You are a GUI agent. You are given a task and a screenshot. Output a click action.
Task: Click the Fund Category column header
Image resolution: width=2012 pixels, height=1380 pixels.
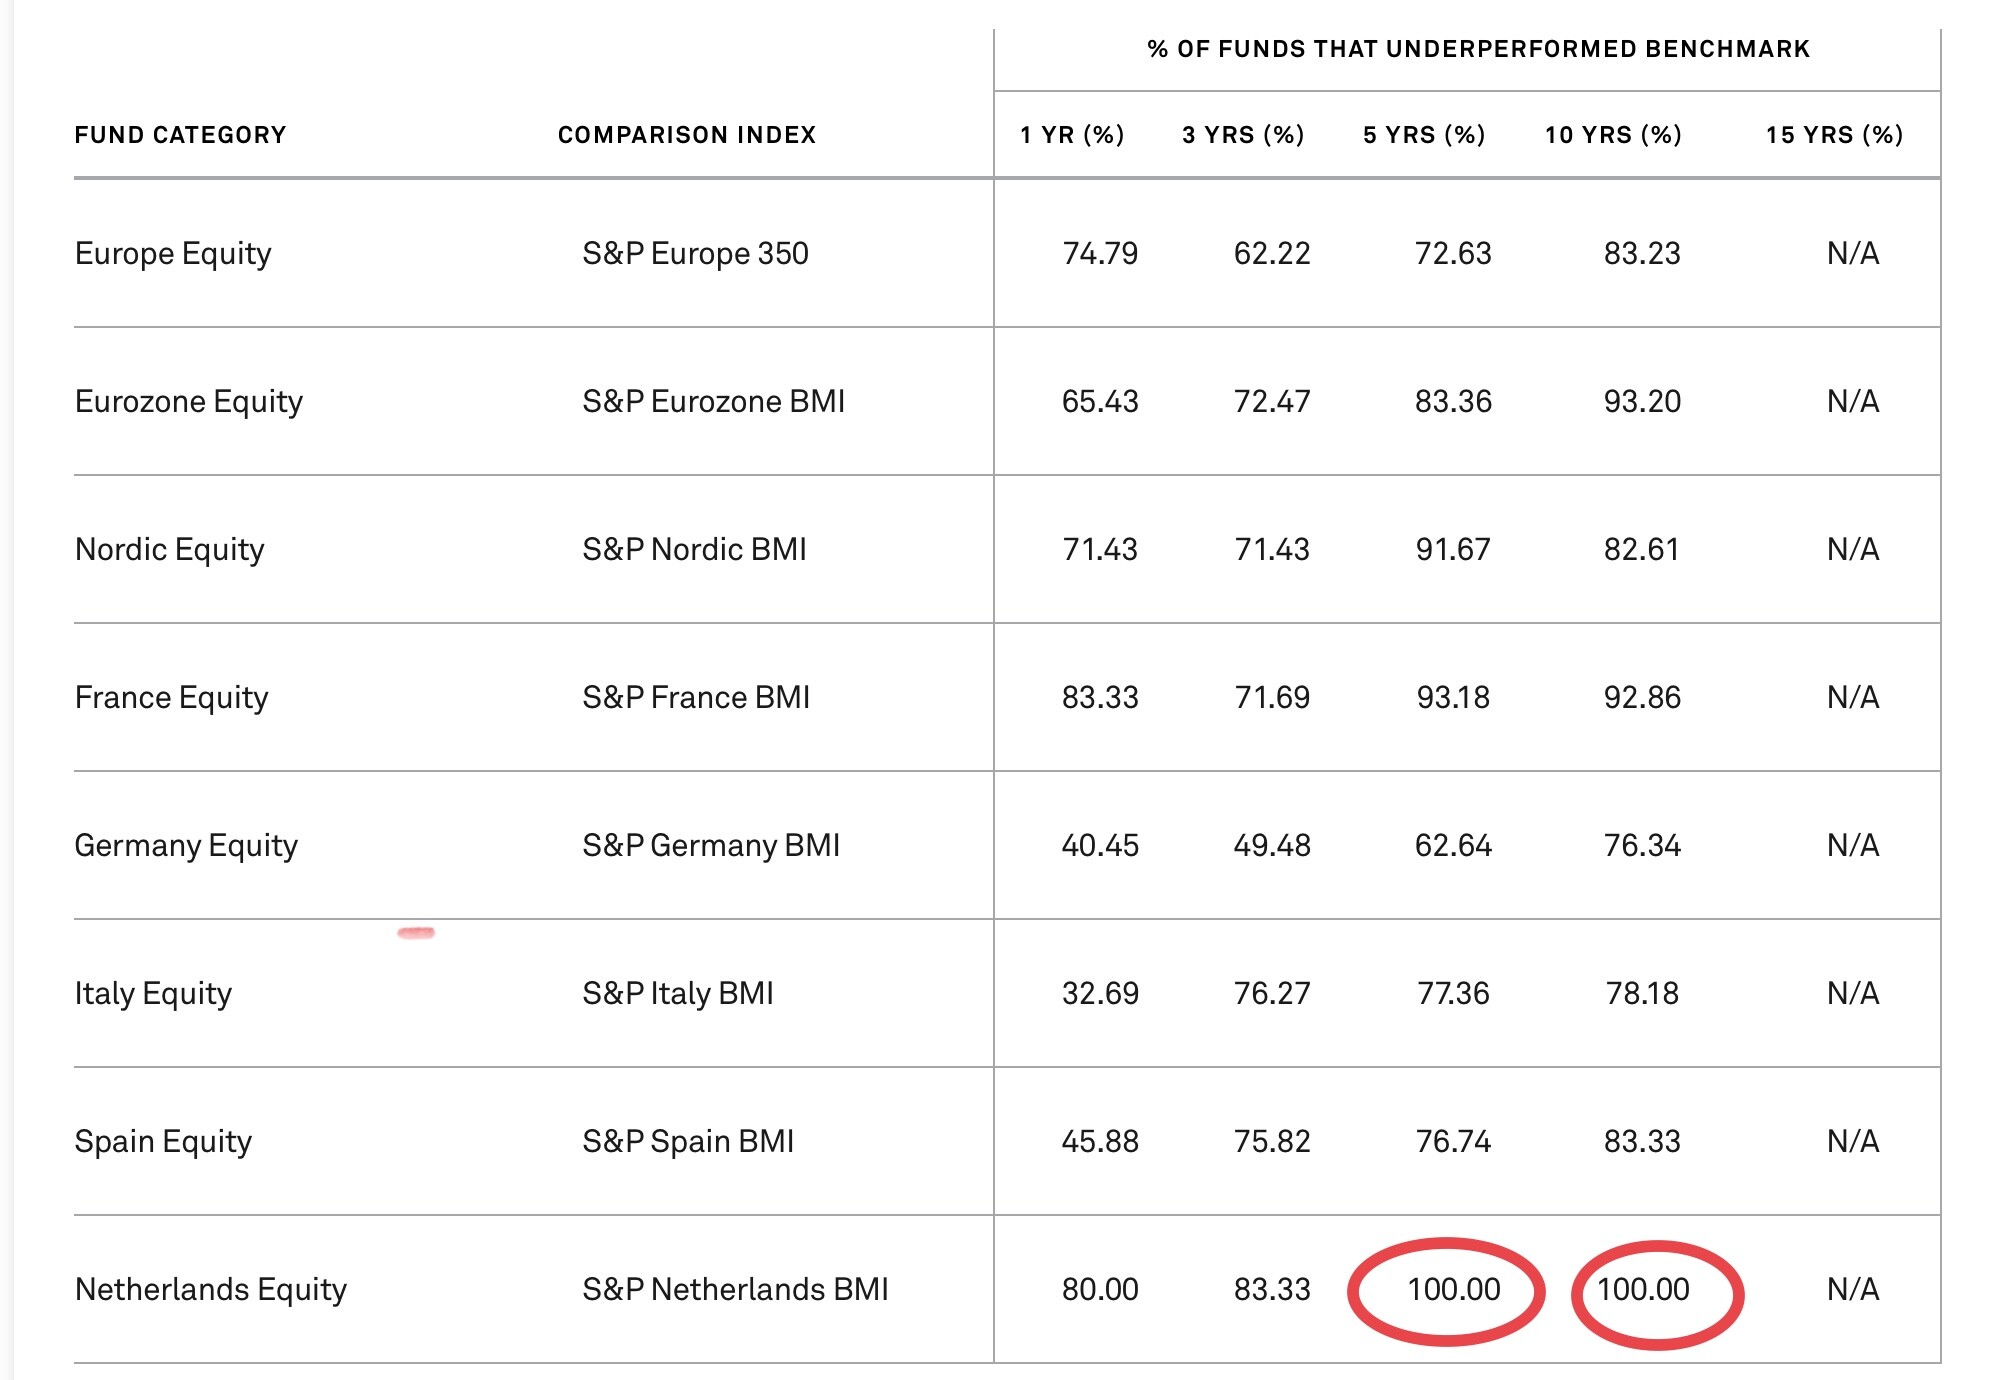coord(180,135)
